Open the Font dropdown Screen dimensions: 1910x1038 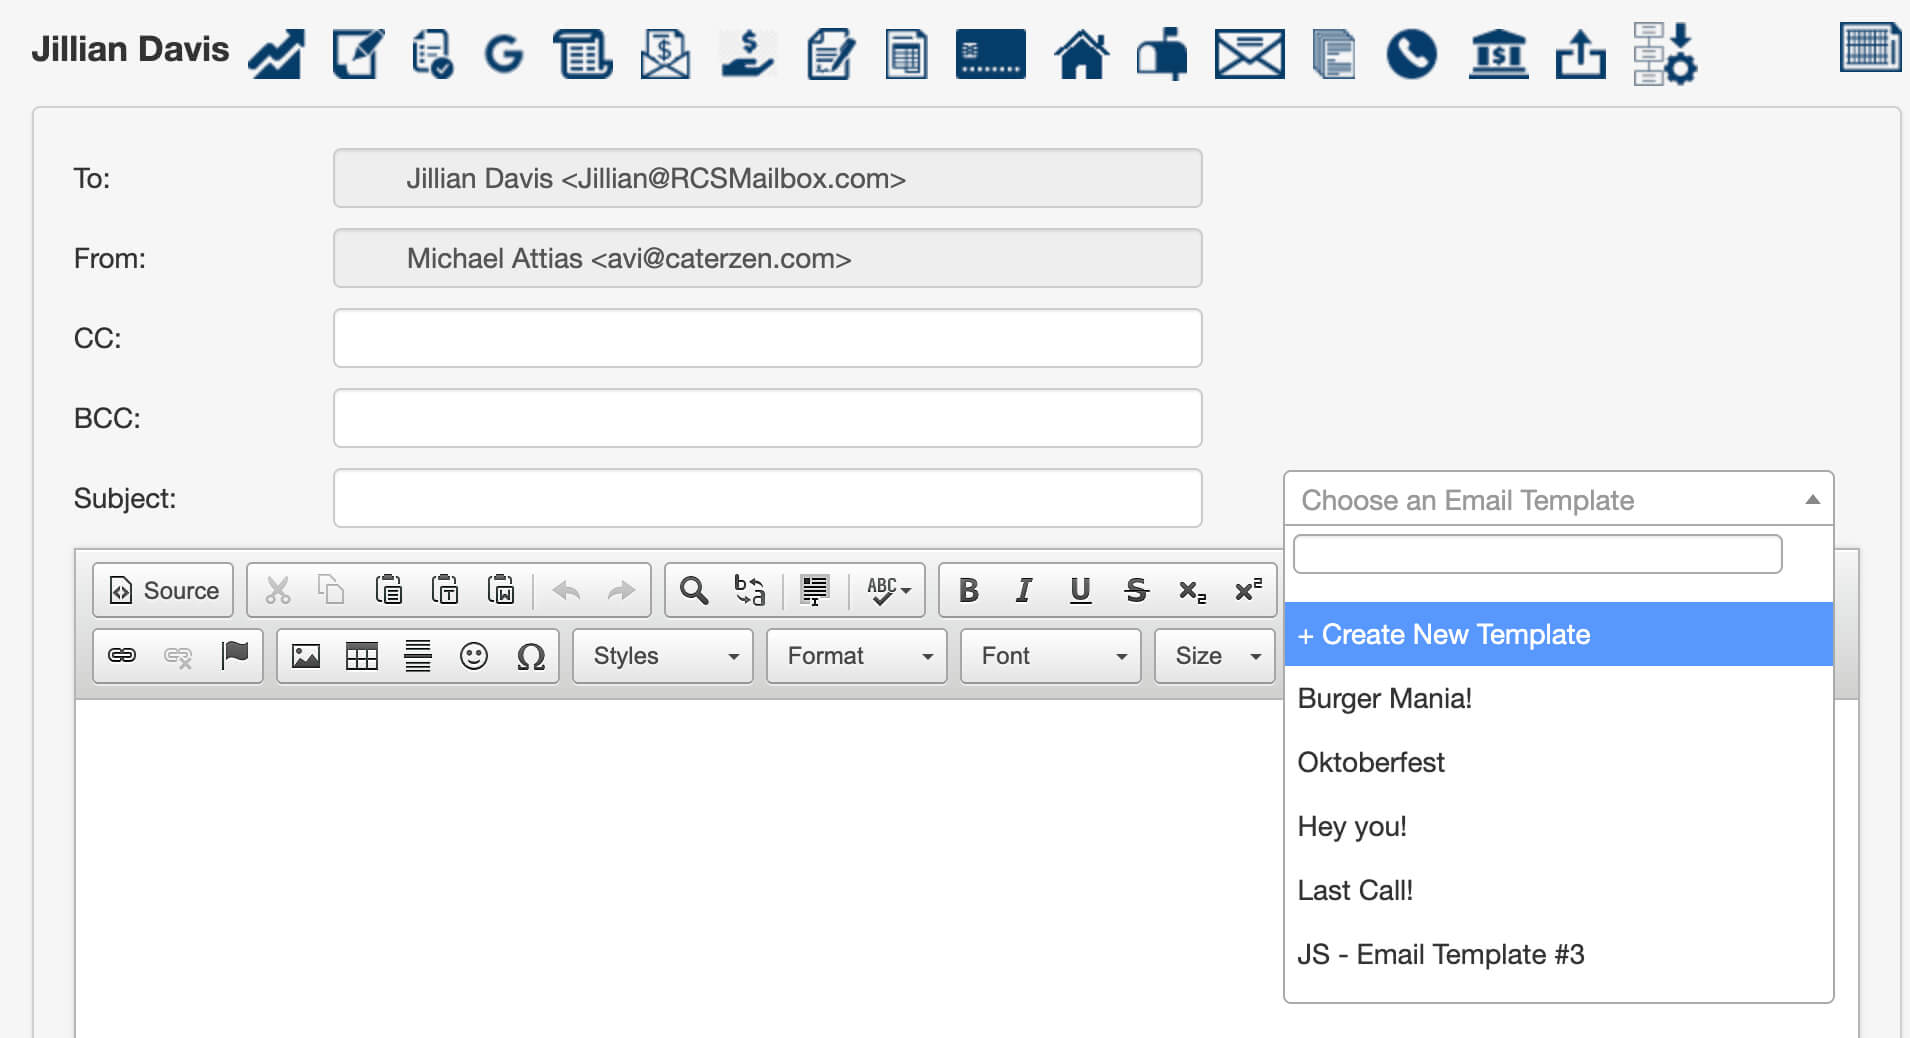[x=1050, y=656]
